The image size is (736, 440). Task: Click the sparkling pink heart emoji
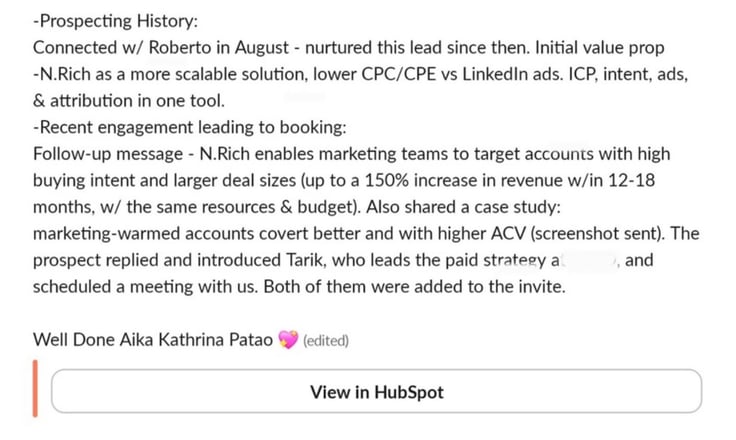click(x=288, y=340)
